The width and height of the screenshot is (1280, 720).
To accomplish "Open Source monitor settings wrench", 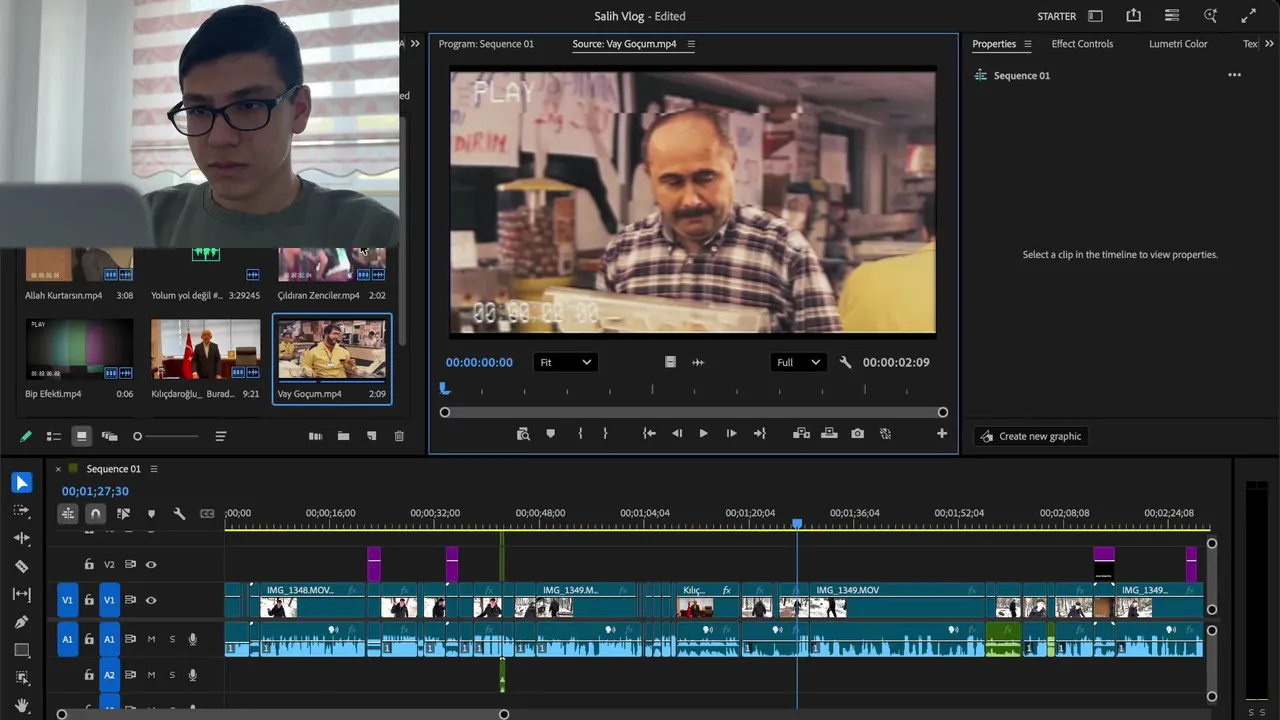I will click(845, 362).
